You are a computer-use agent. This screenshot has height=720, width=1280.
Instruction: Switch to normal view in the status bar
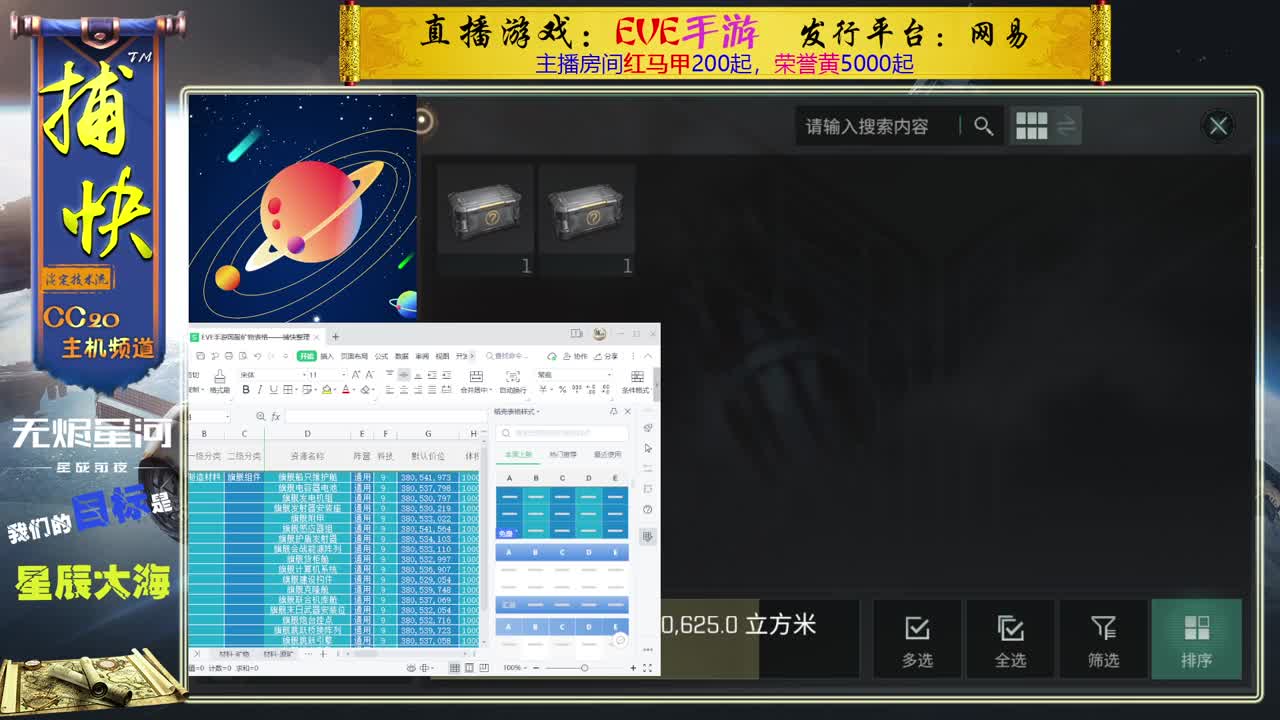[455, 668]
